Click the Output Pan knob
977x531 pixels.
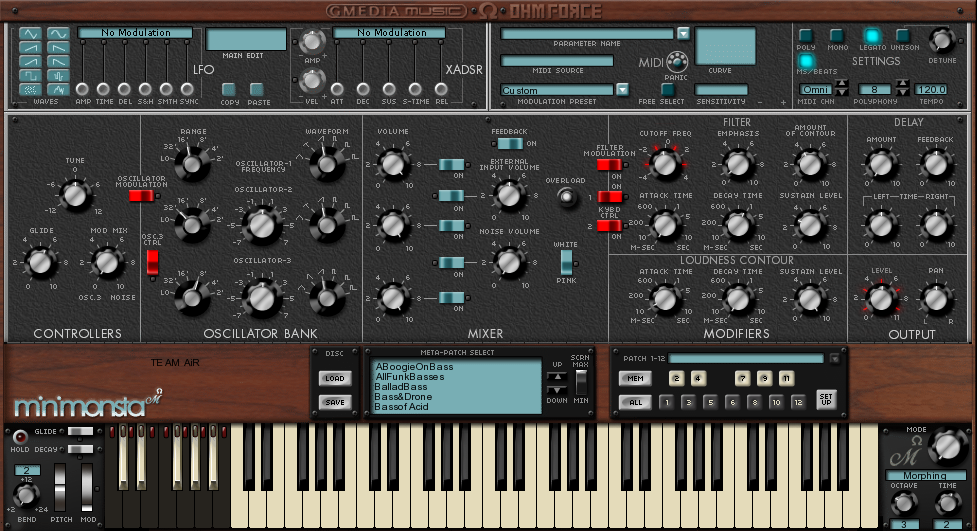pyautogui.click(x=936, y=299)
